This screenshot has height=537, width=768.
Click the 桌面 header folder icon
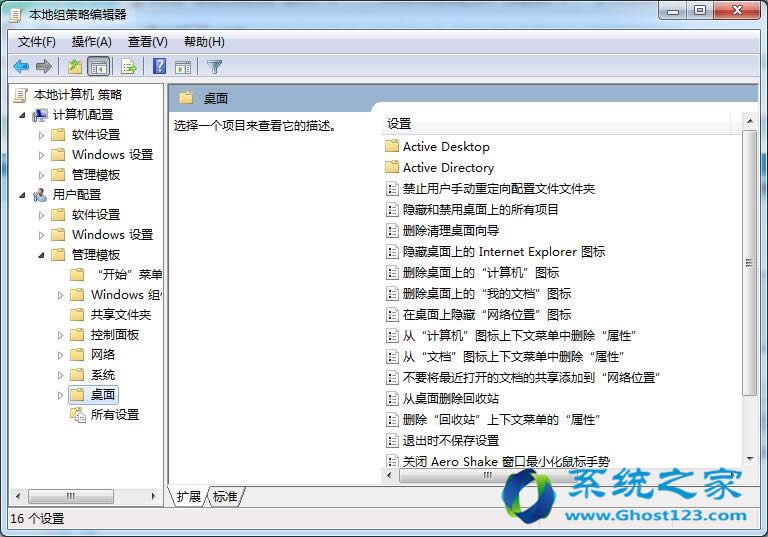tap(186, 98)
